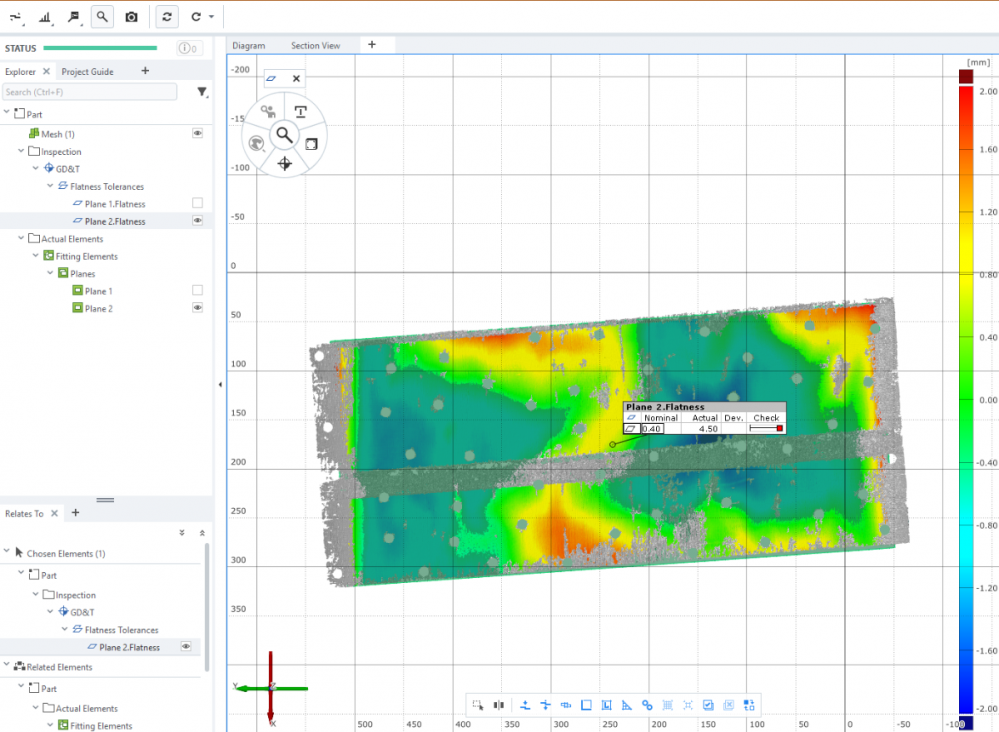The height and width of the screenshot is (732, 999).
Task: Click the Explorer search field
Action: coord(90,92)
